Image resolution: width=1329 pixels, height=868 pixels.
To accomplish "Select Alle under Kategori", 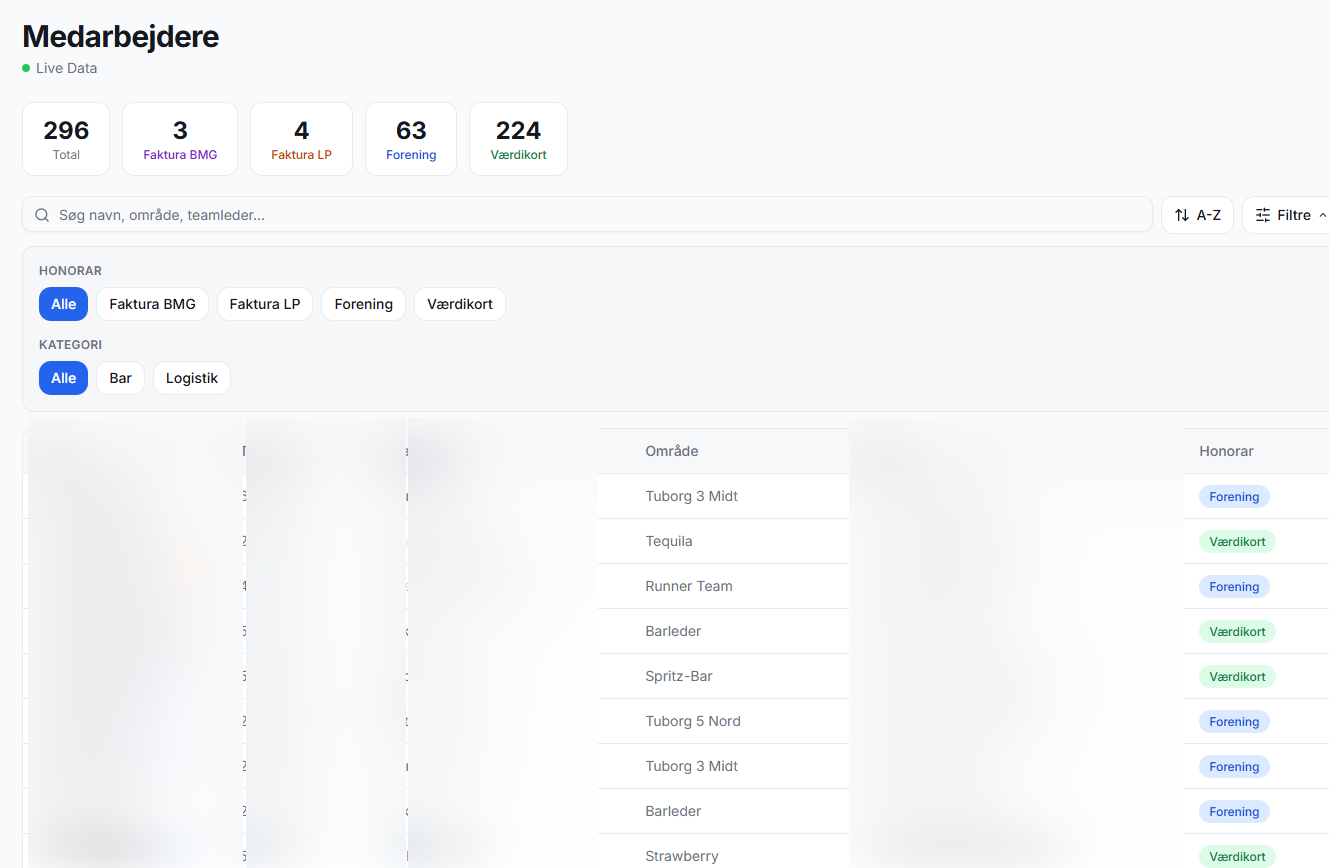I will tap(63, 378).
